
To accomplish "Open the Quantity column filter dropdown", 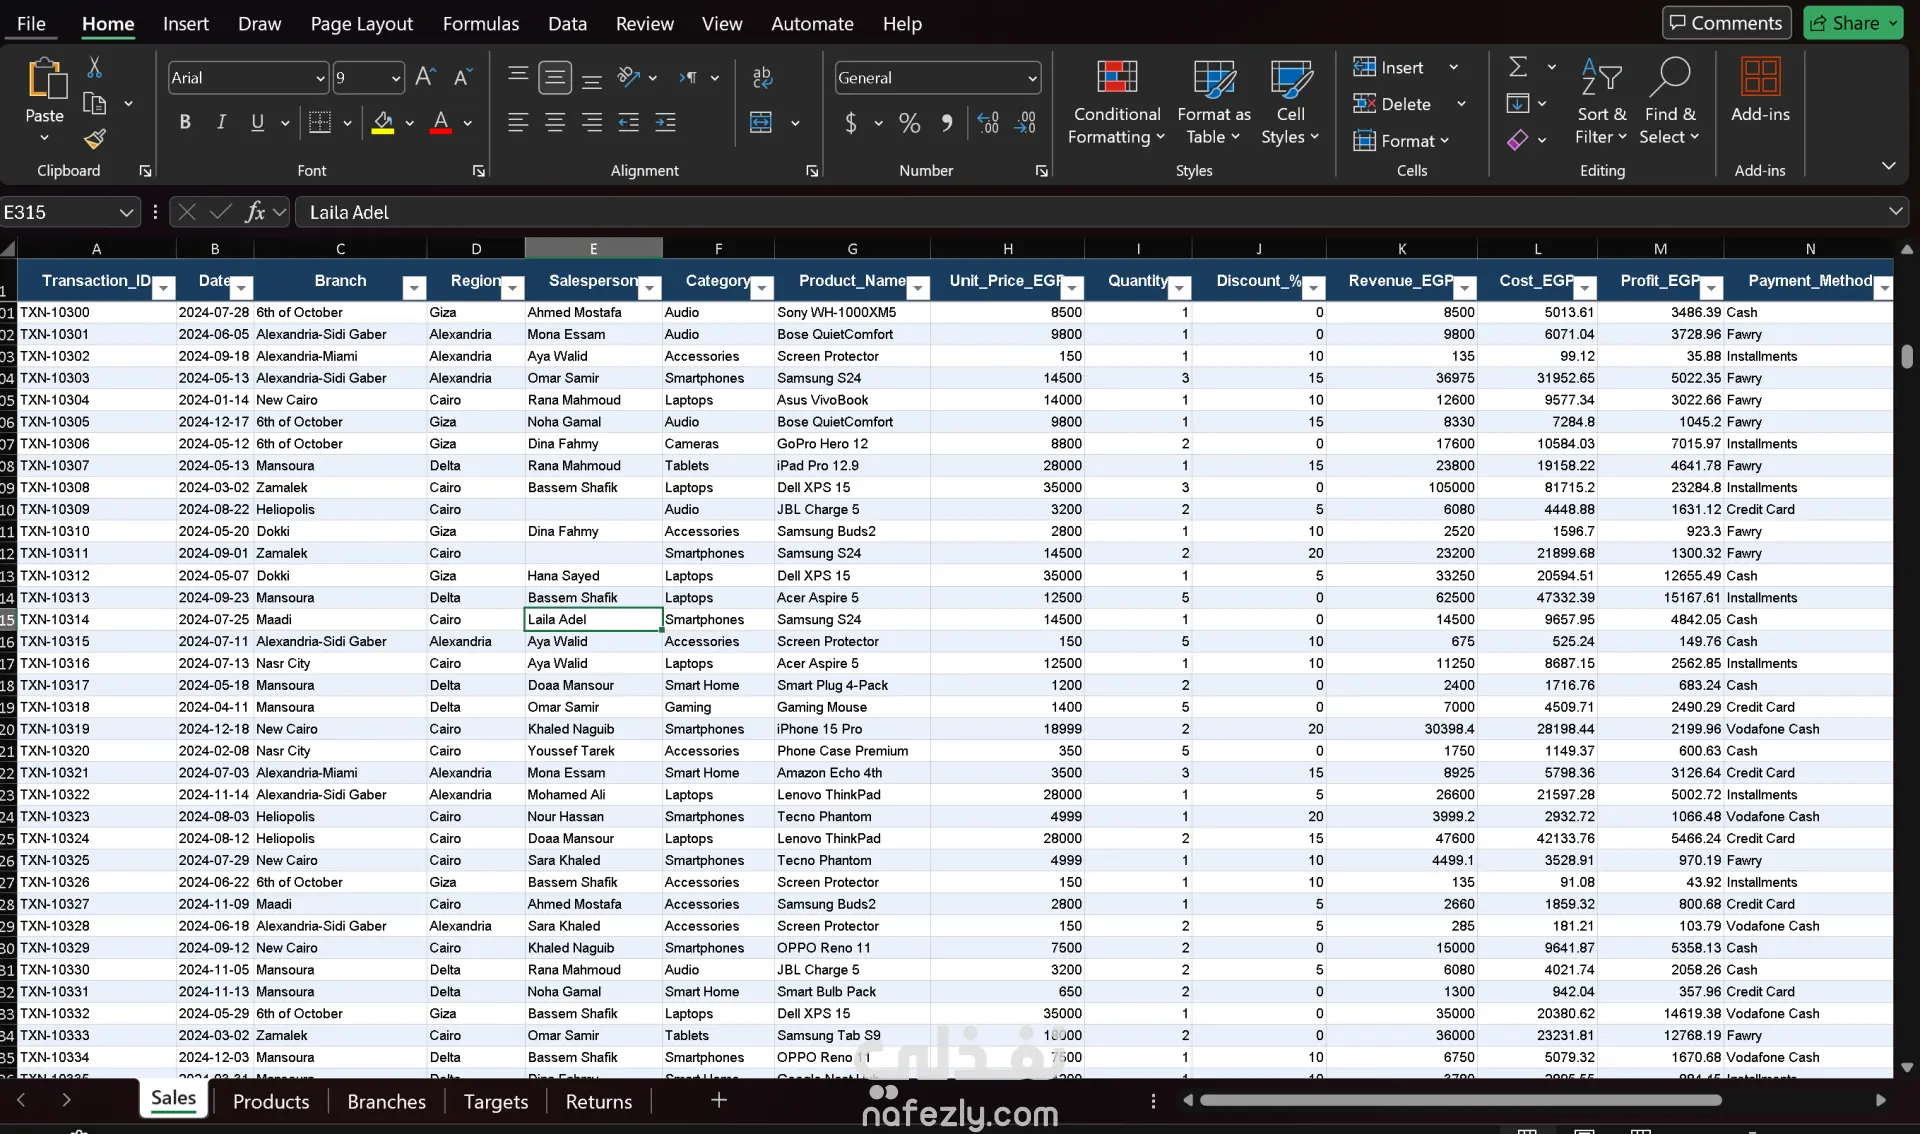I will click(x=1180, y=288).
